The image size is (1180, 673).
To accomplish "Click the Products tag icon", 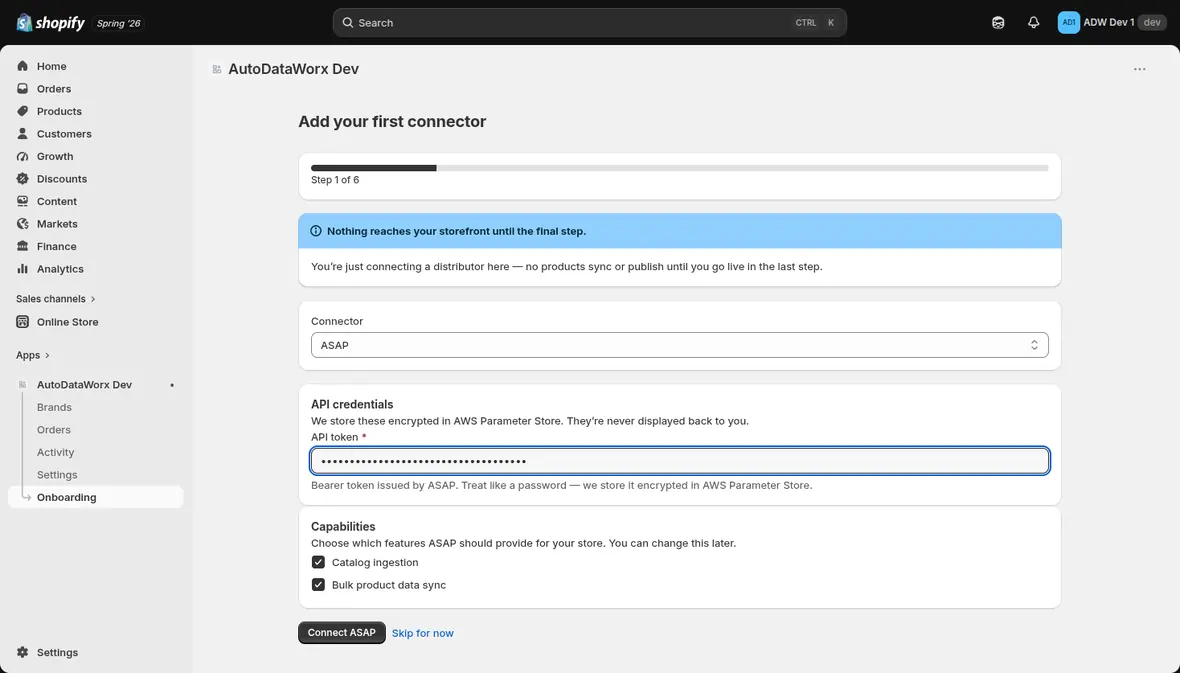I will coord(23,111).
